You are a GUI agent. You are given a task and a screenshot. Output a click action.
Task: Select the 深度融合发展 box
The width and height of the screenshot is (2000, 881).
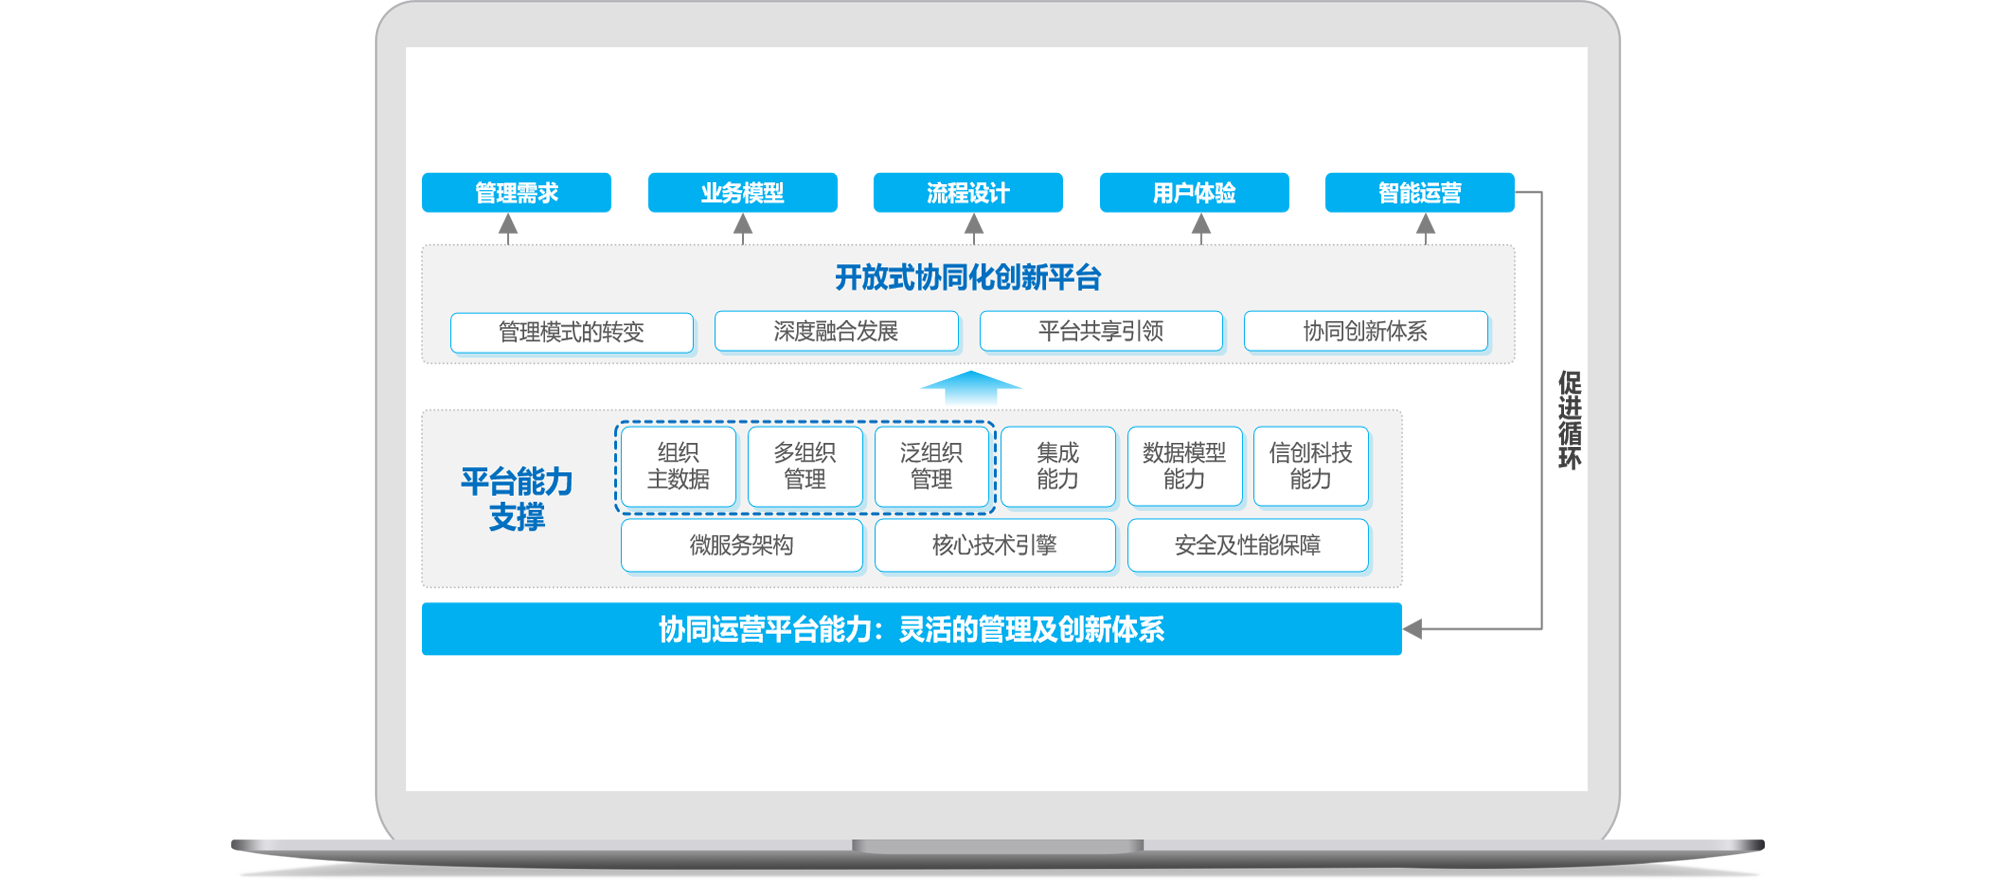836,331
